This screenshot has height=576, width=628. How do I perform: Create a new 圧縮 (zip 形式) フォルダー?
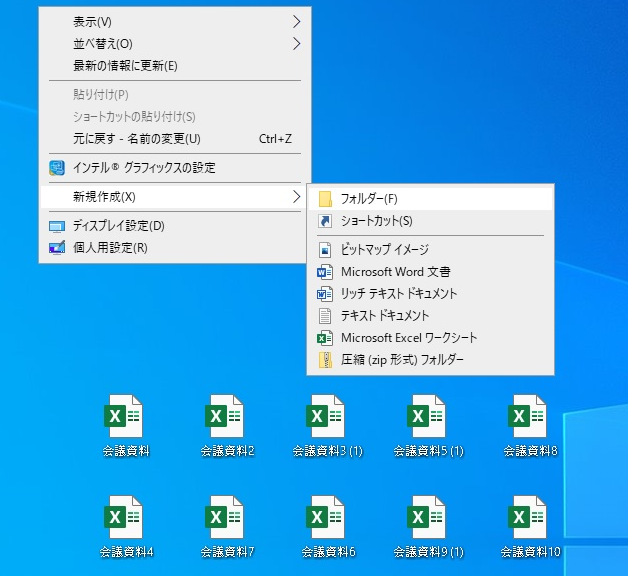(431, 360)
